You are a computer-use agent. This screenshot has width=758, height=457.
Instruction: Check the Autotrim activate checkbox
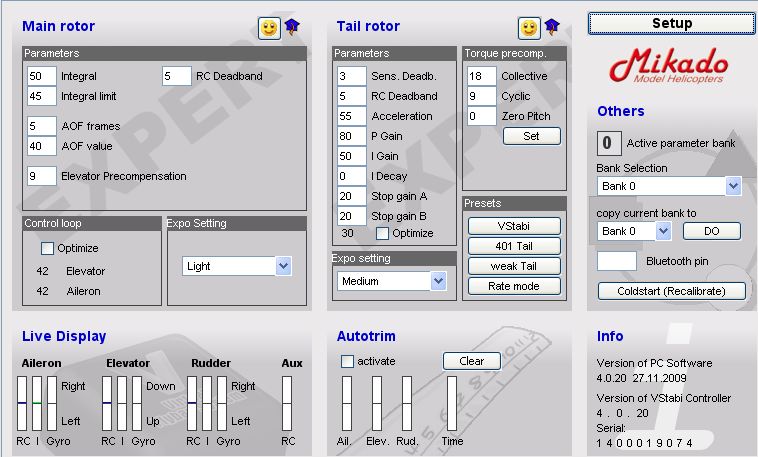click(348, 361)
